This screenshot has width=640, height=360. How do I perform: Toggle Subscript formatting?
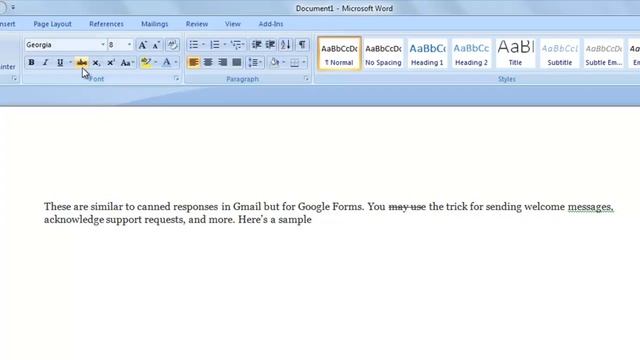[x=96, y=62]
